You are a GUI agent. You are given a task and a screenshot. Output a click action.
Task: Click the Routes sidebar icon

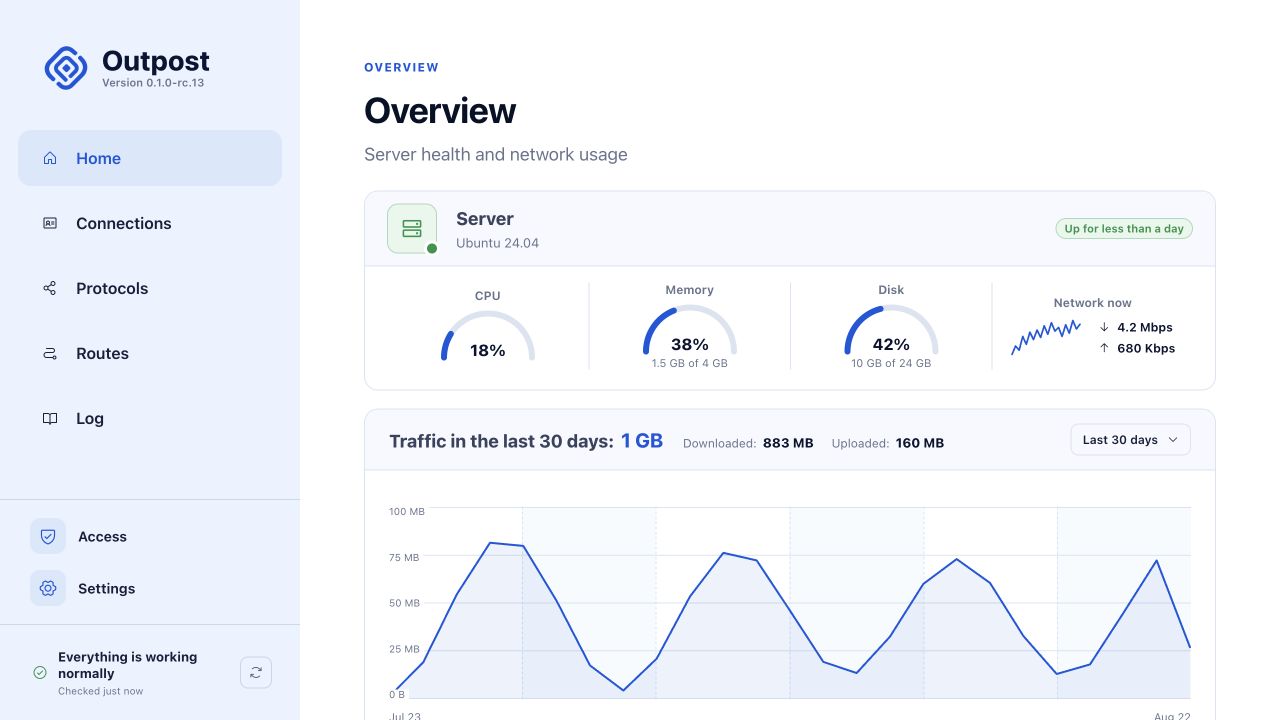50,353
